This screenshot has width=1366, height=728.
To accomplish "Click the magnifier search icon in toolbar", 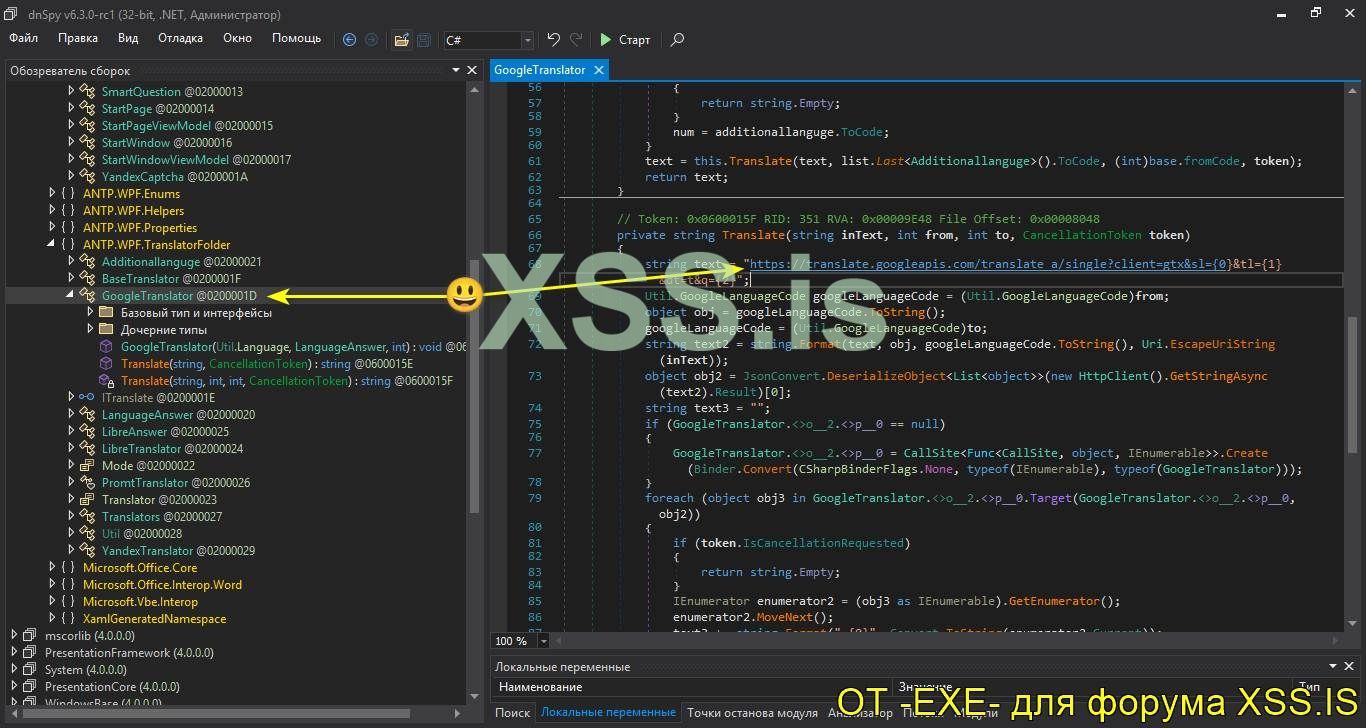I will (677, 39).
